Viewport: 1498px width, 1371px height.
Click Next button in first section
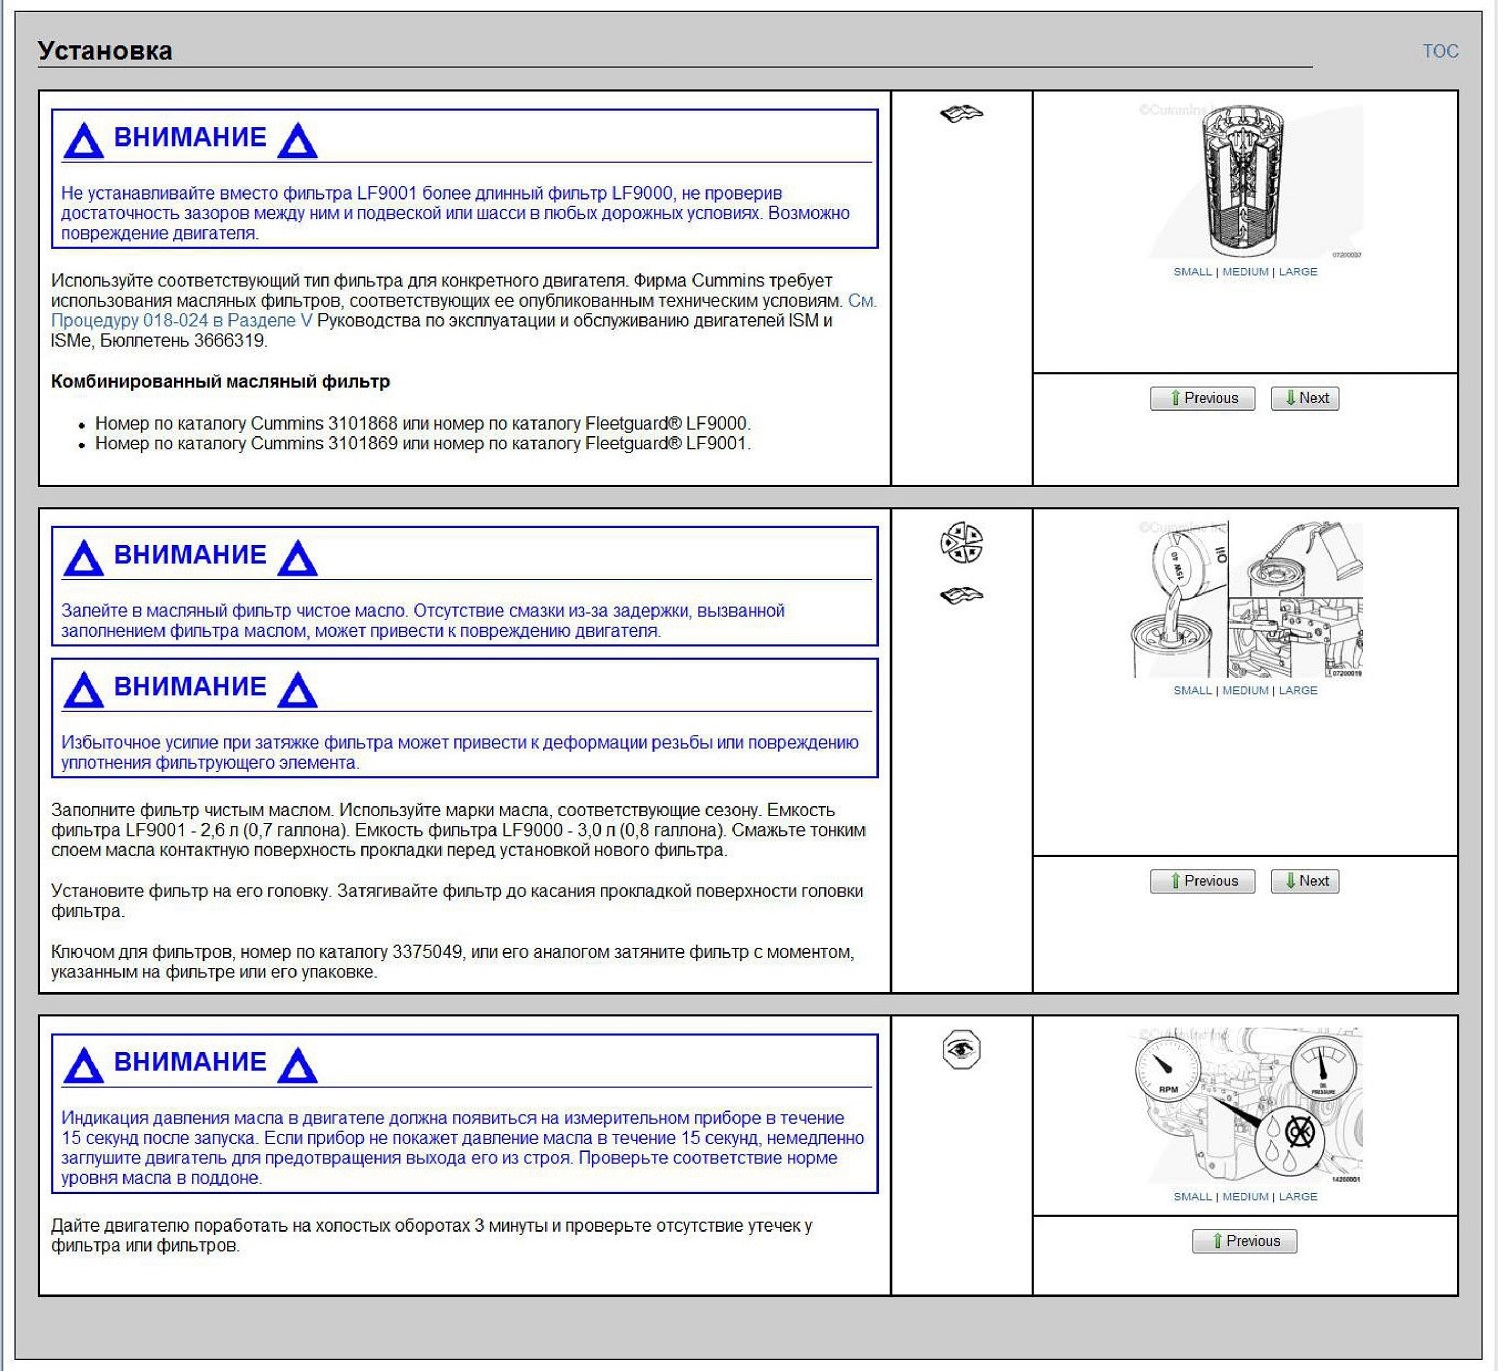1305,398
